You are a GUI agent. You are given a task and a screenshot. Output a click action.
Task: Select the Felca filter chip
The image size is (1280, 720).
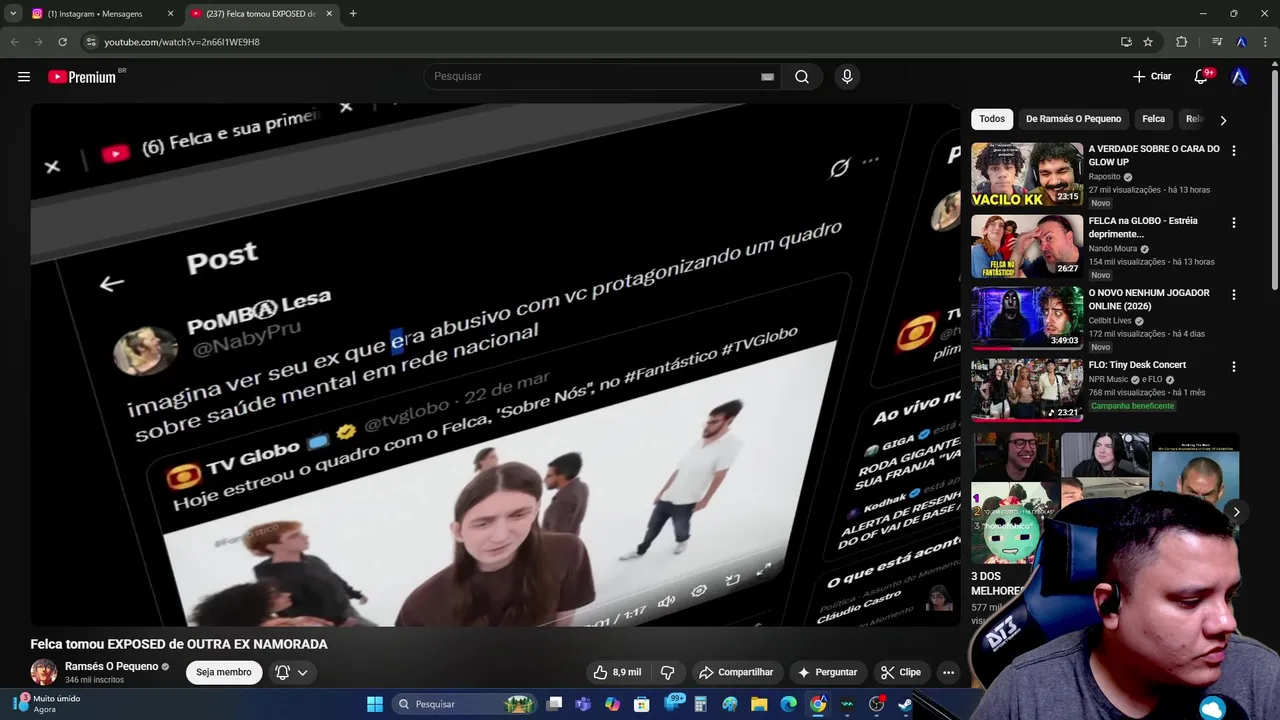[1153, 119]
